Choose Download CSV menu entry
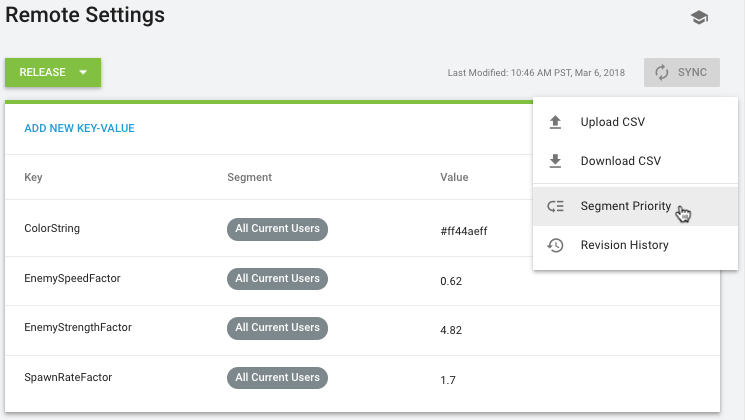The width and height of the screenshot is (745, 420). tap(620, 161)
